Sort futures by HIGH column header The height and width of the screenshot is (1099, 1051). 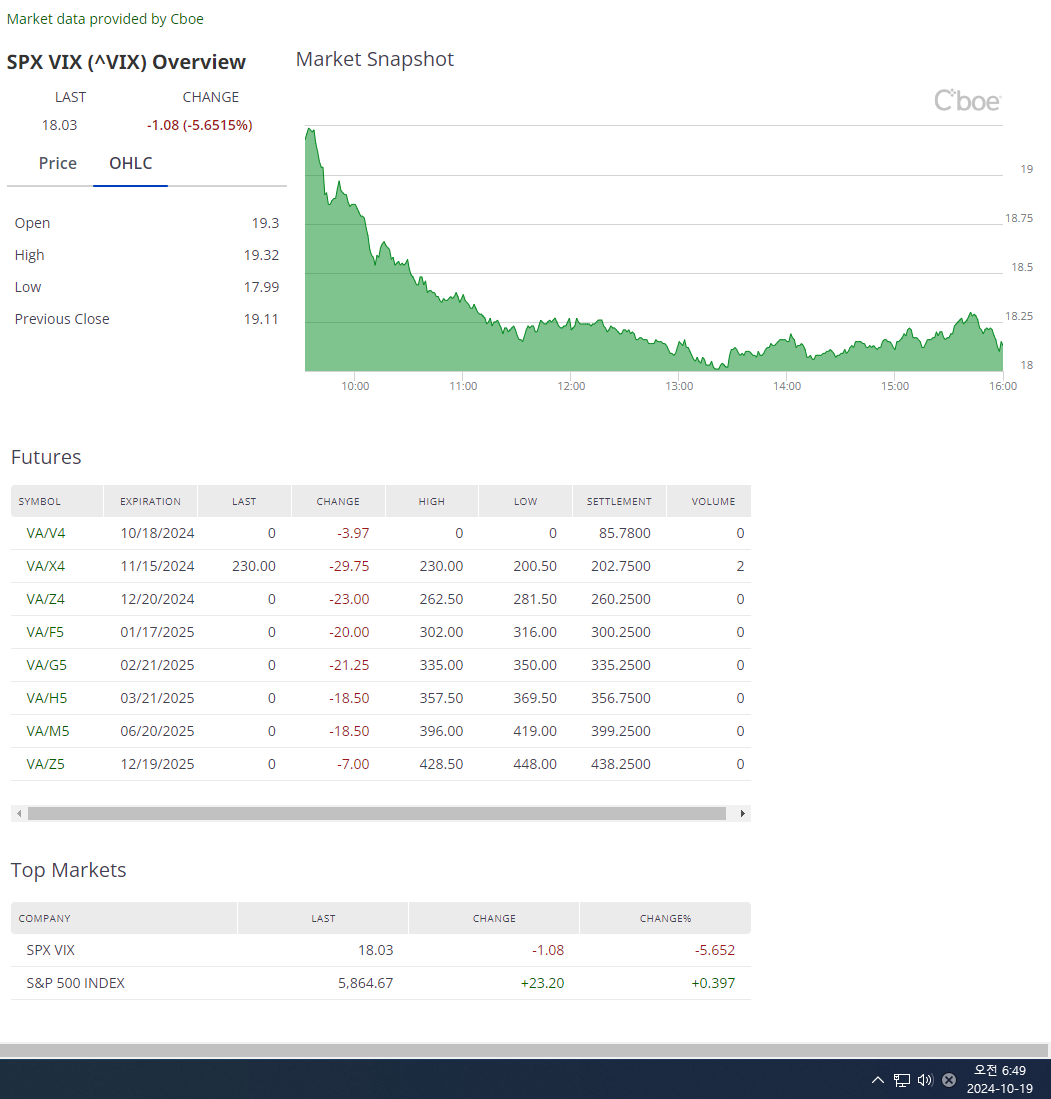432,502
